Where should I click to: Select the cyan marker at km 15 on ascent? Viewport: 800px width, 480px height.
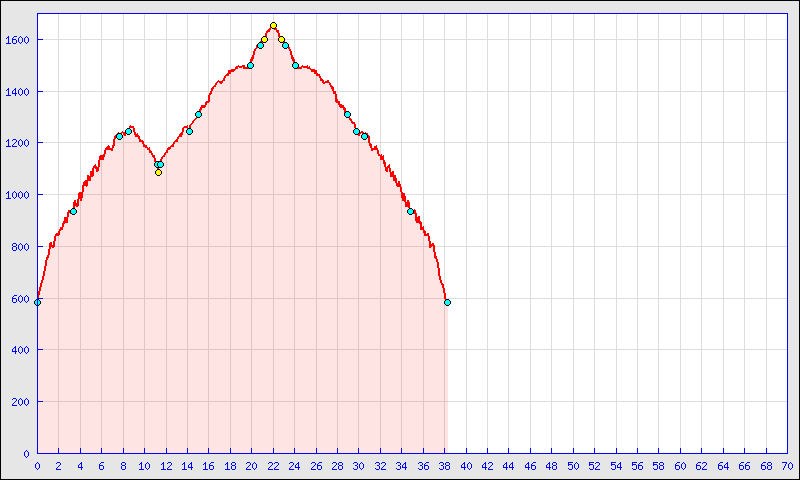click(198, 115)
